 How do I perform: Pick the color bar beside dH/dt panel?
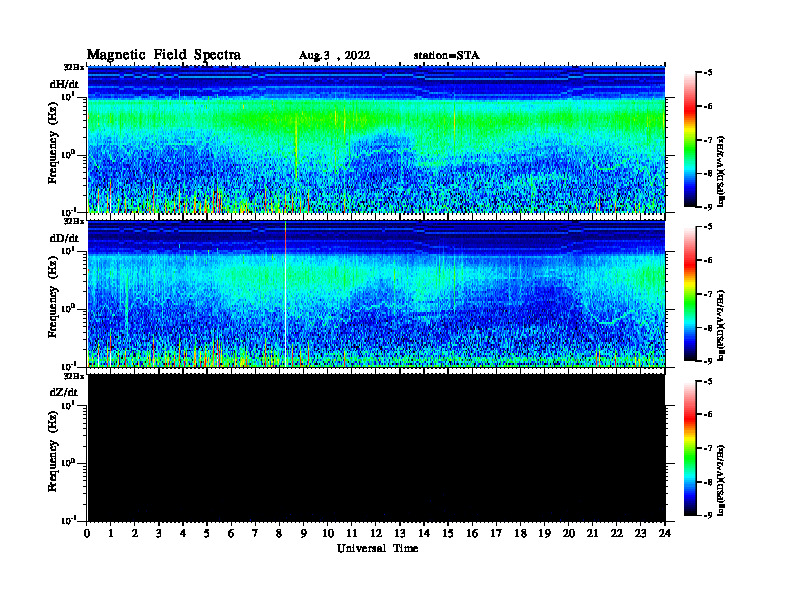(x=690, y=140)
